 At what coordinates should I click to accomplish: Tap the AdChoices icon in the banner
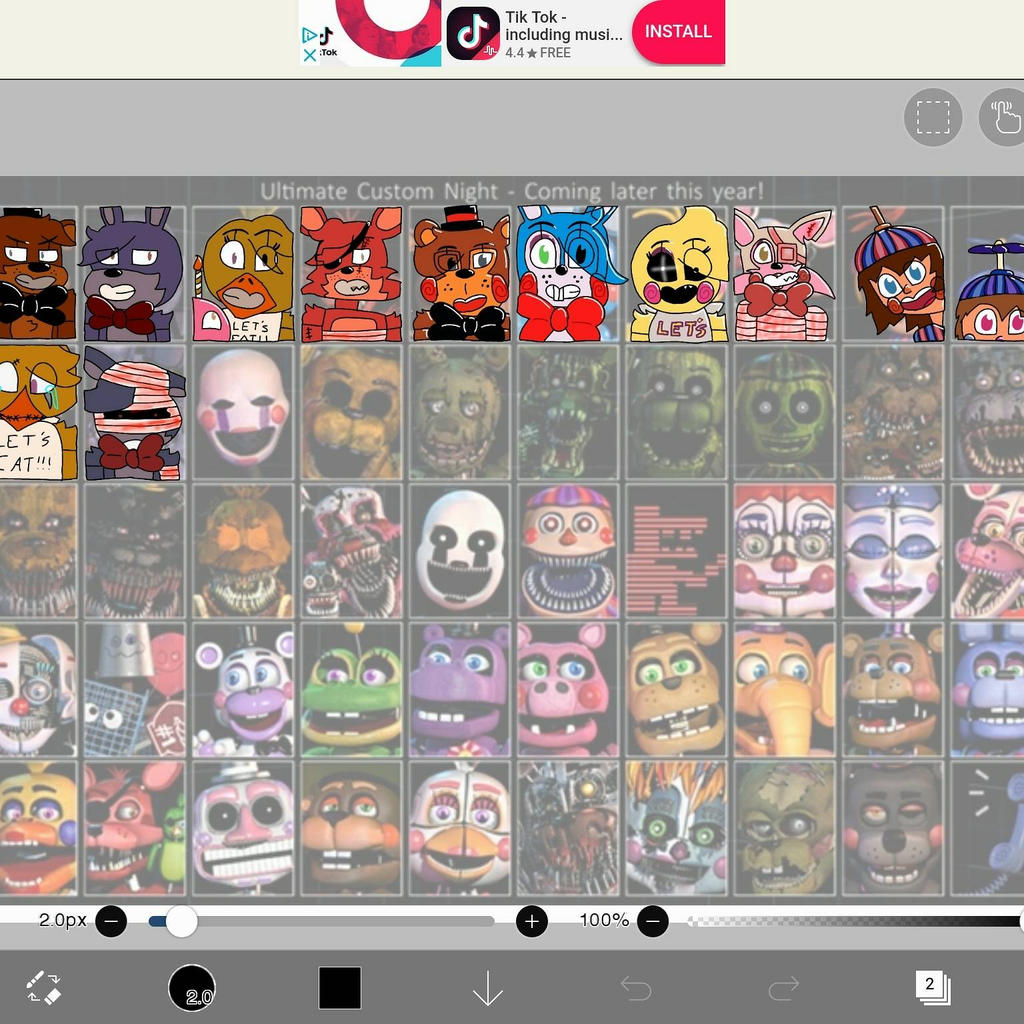pyautogui.click(x=308, y=35)
